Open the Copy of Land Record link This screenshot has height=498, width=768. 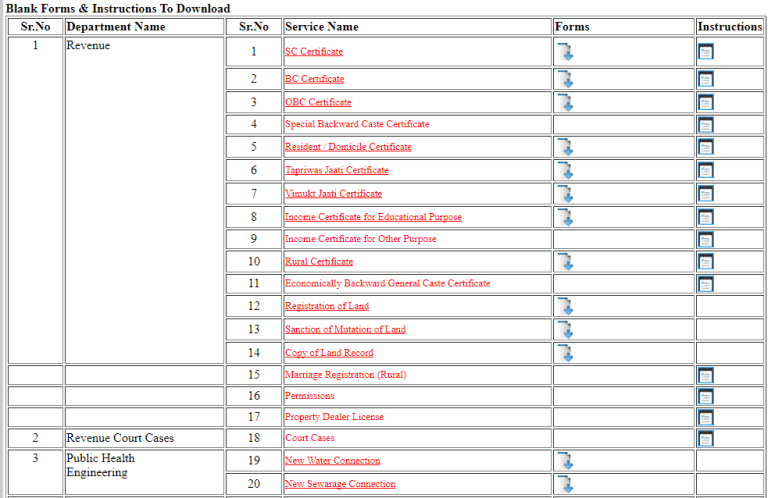click(329, 353)
